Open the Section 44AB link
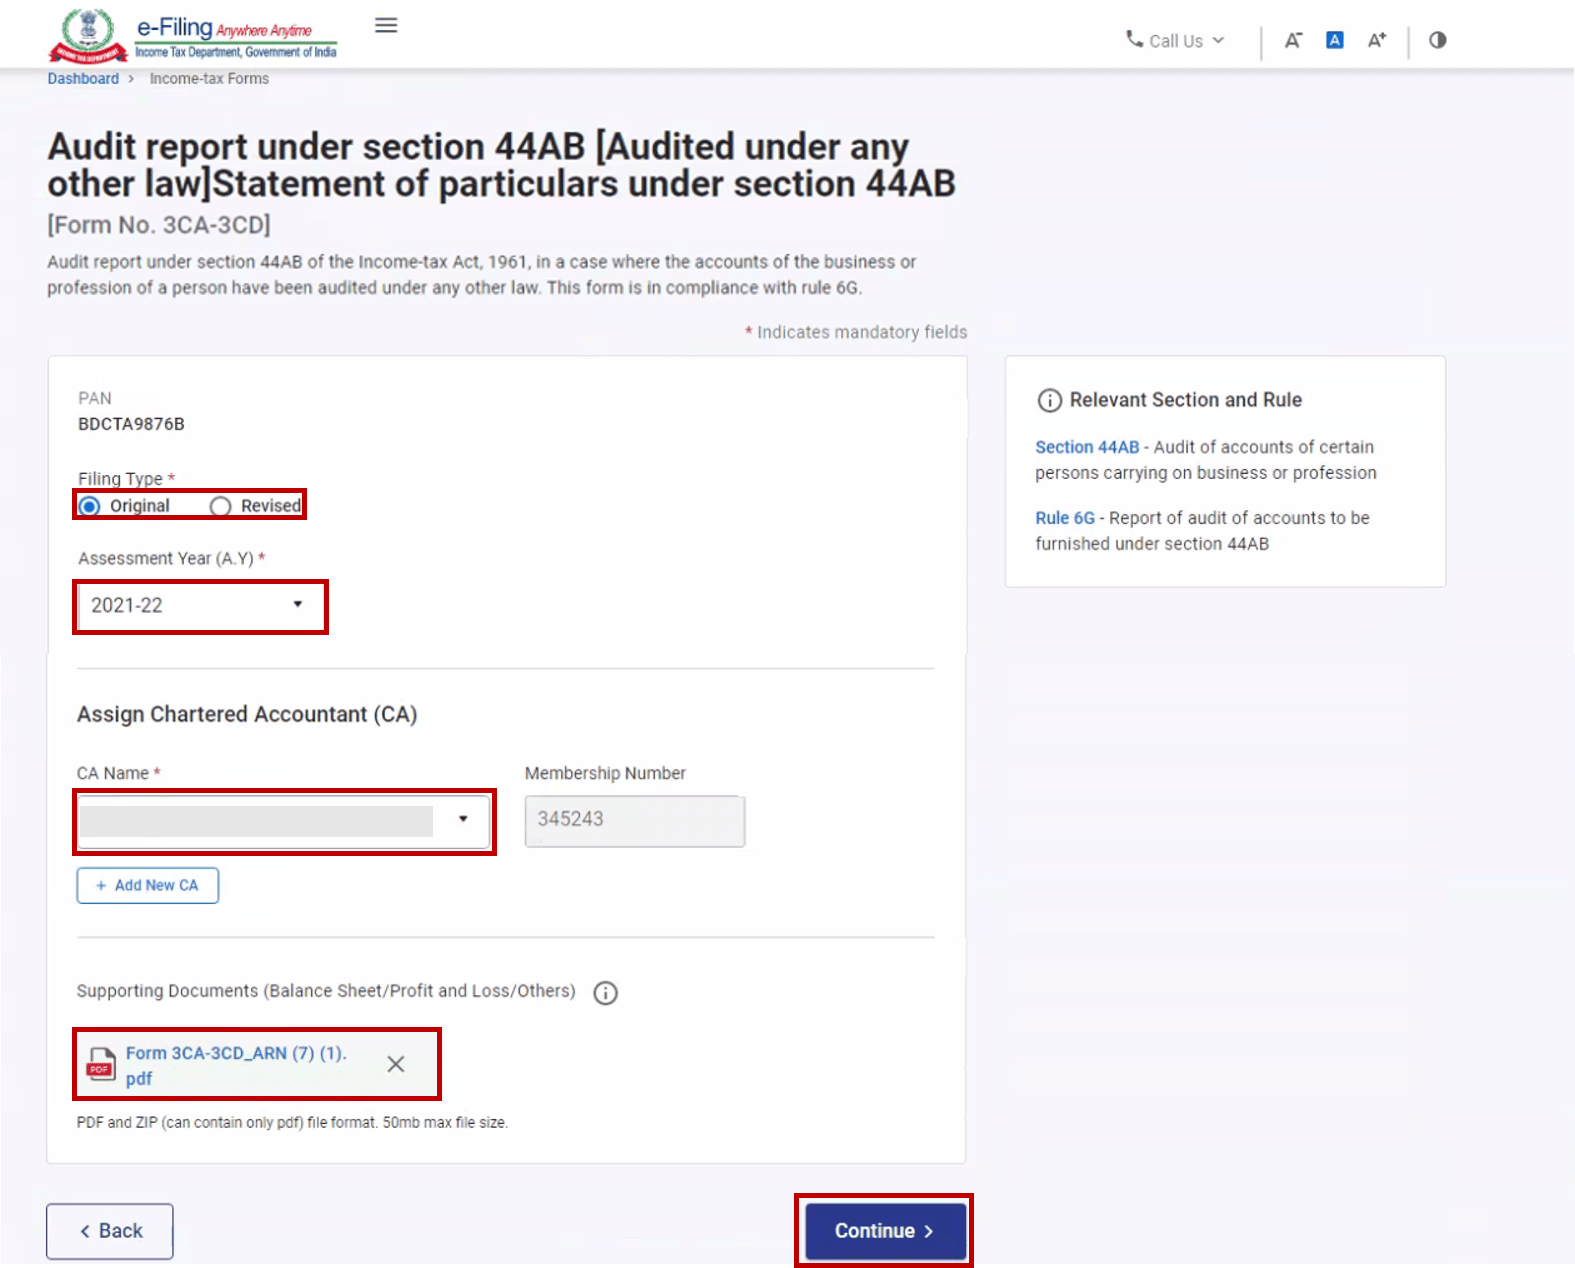 tap(1086, 447)
